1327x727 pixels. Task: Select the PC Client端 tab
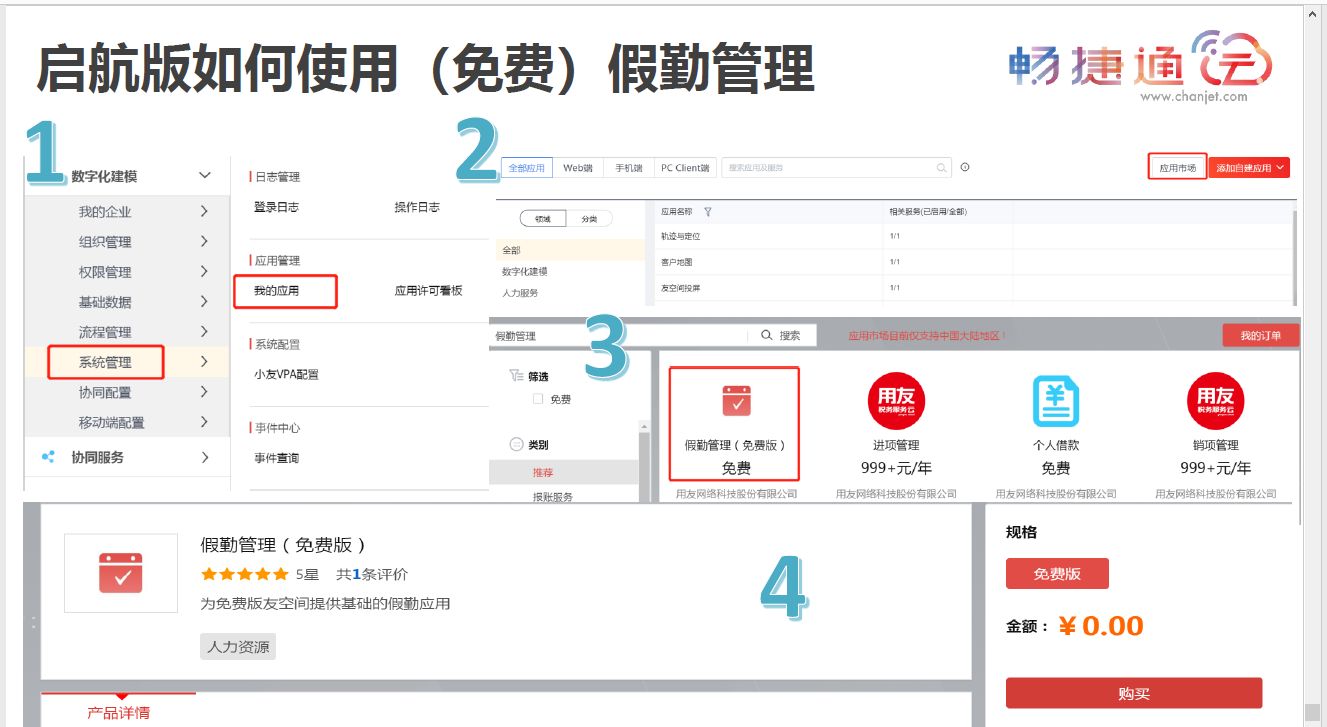(685, 168)
